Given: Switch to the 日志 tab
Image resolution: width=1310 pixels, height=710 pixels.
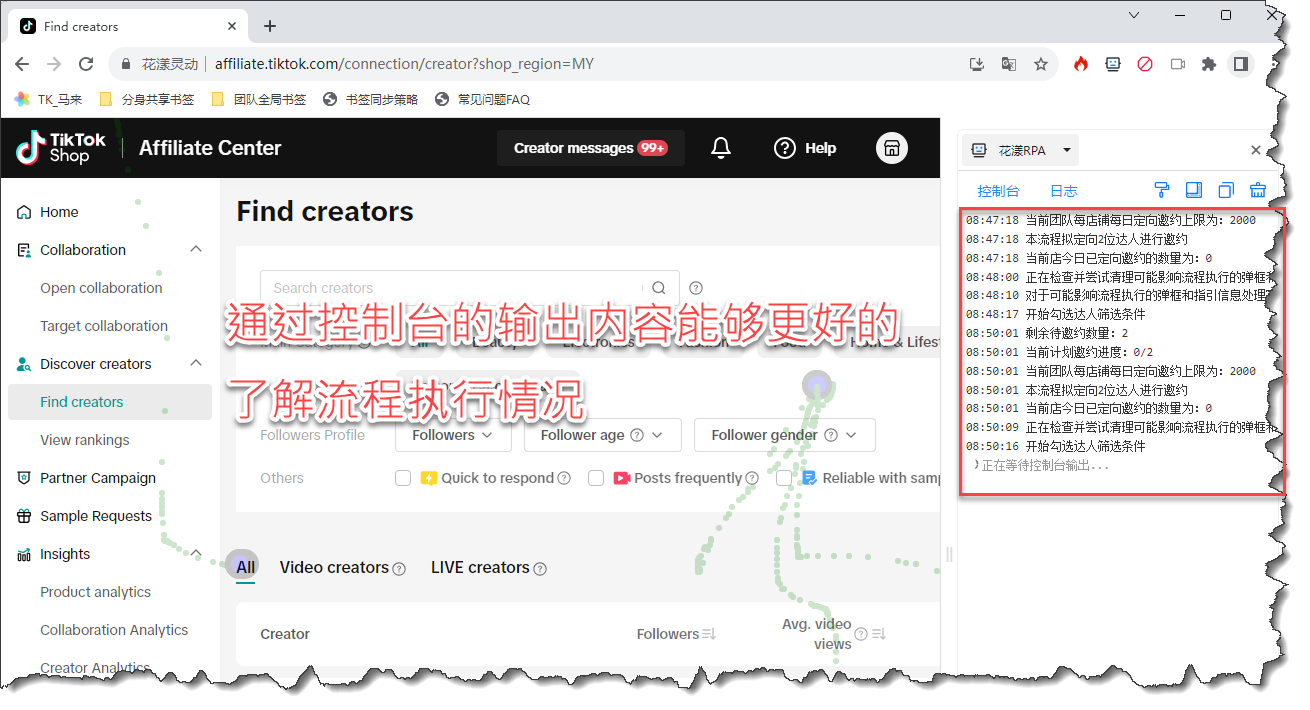Looking at the screenshot, I should [1063, 191].
